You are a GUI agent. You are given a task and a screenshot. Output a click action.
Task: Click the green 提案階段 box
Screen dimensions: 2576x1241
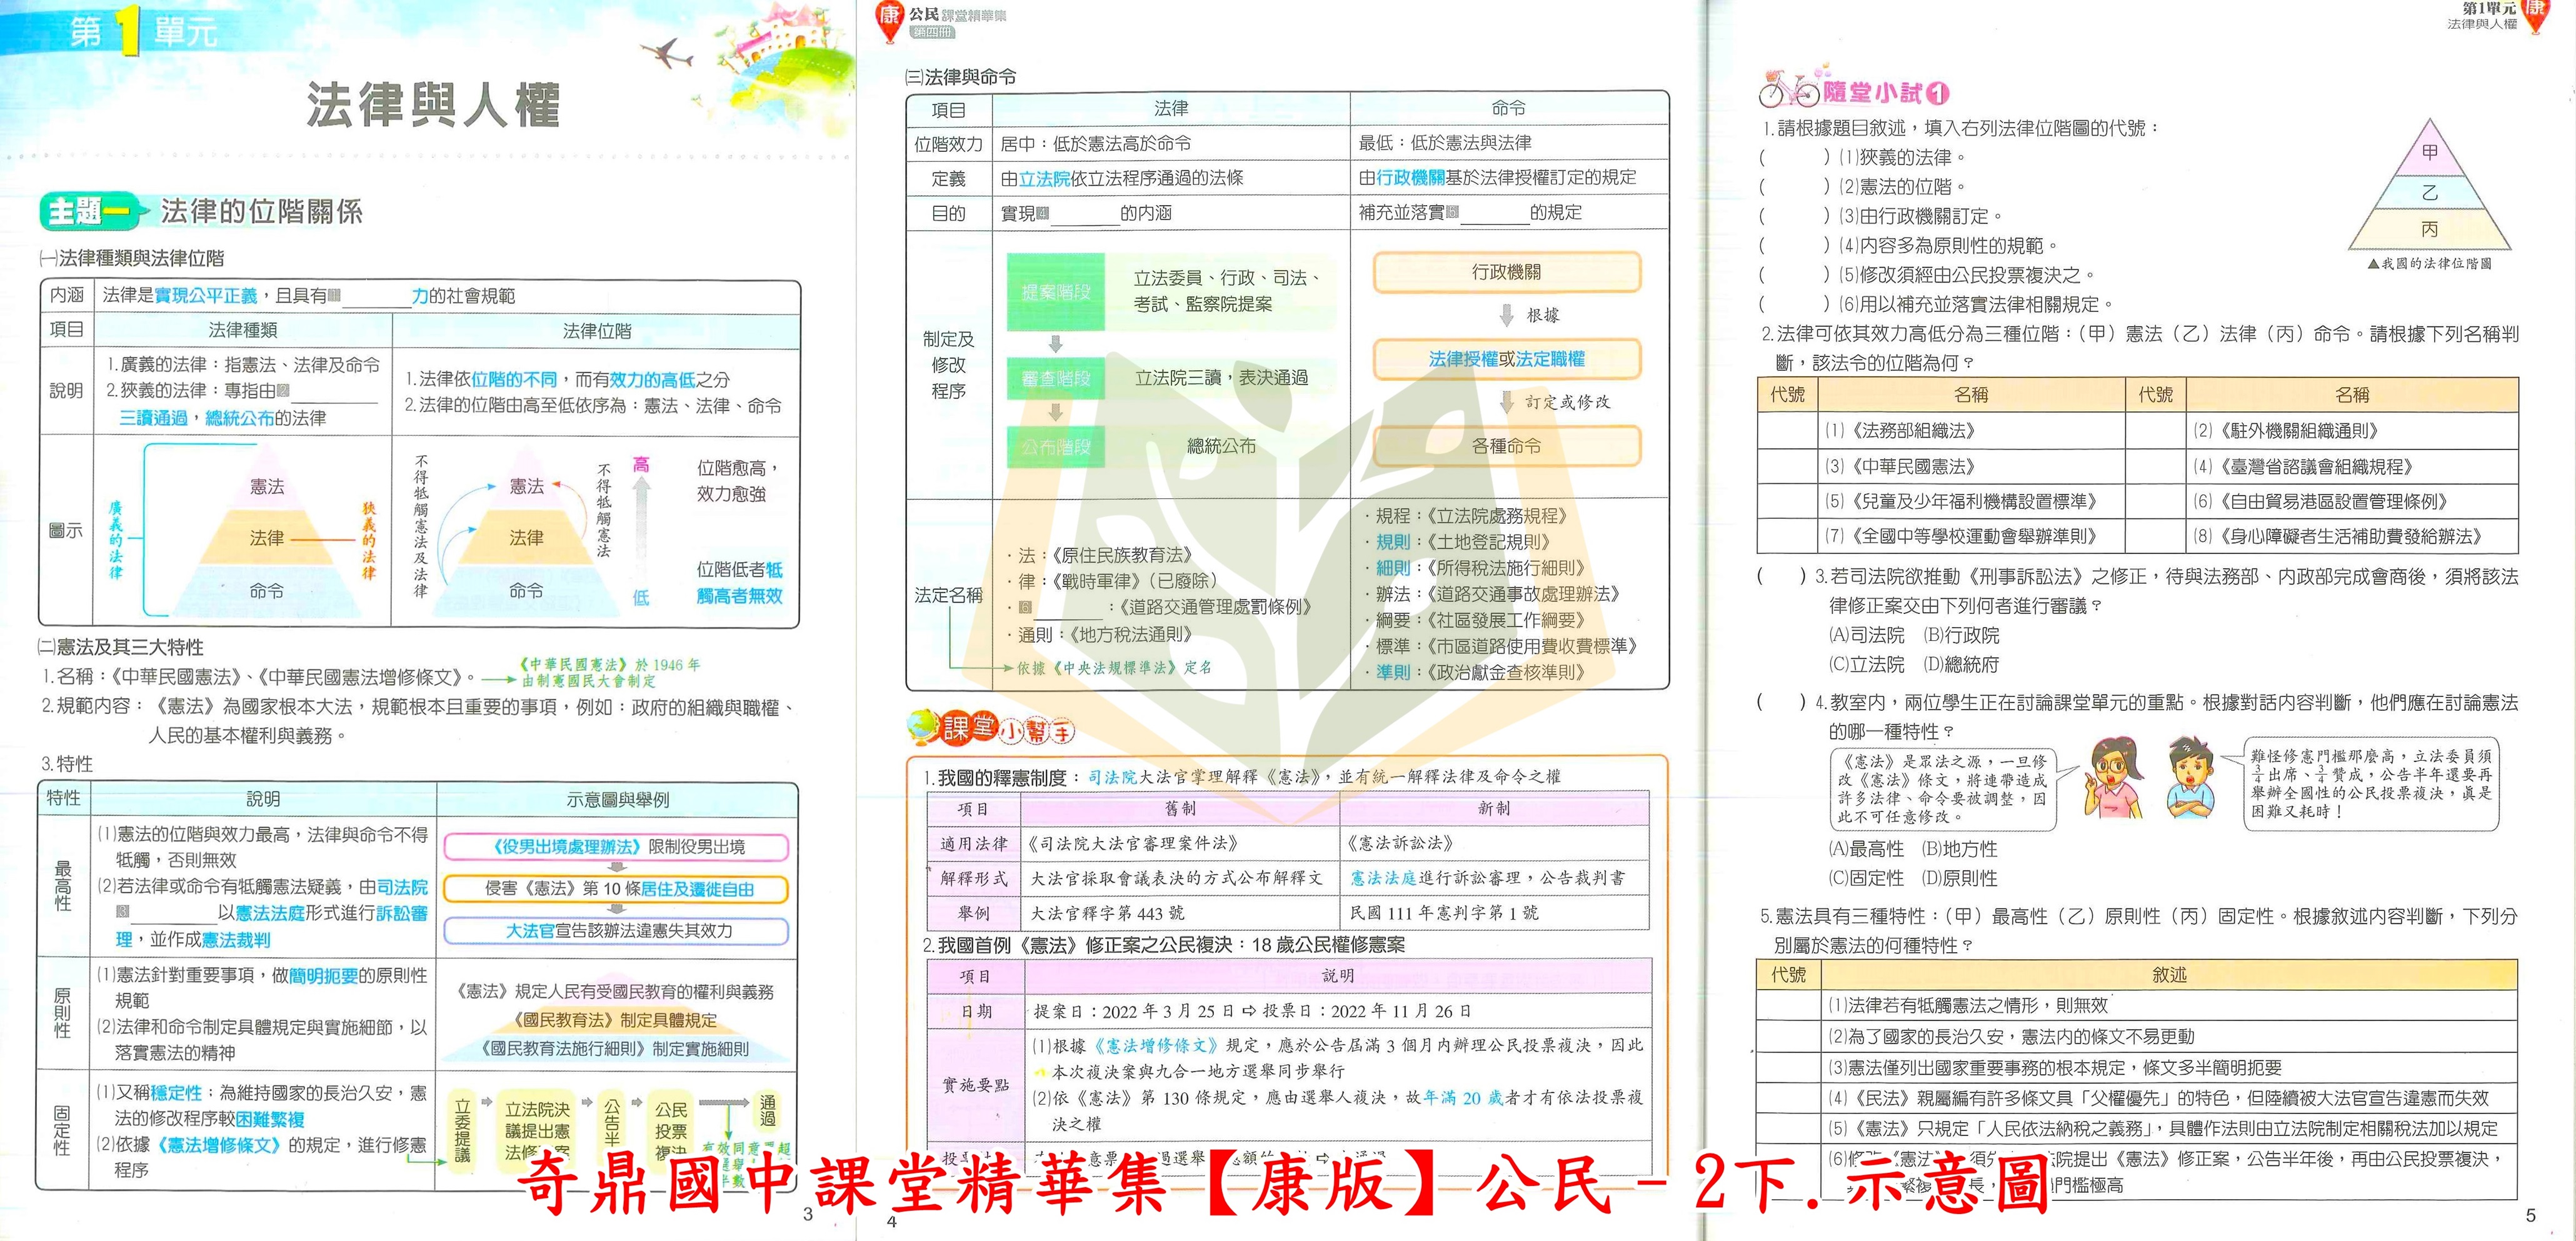coord(1056,291)
